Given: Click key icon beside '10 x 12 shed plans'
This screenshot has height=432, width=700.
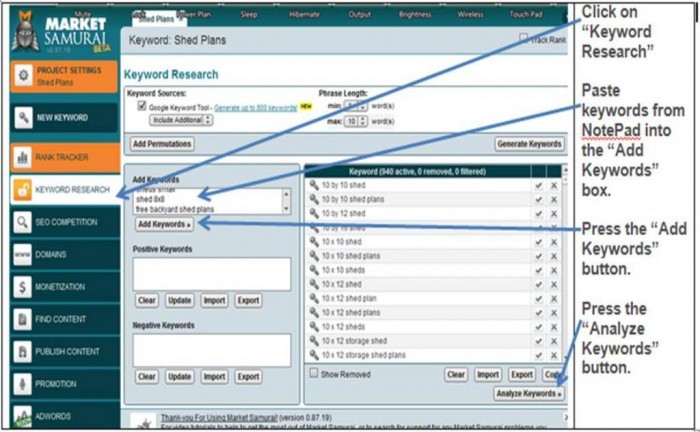Looking at the screenshot, I should 314,312.
